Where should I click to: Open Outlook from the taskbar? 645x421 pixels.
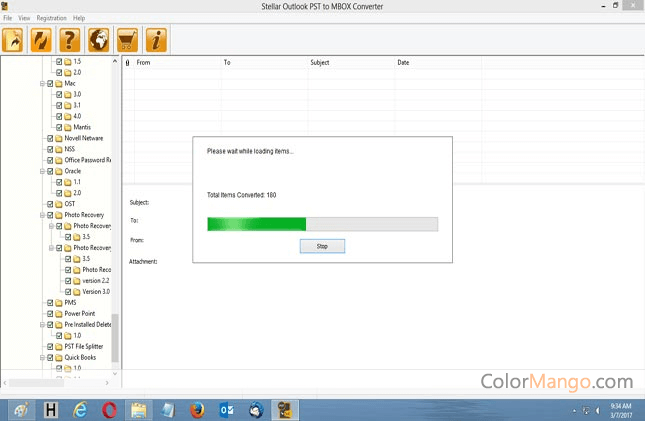click(226, 409)
